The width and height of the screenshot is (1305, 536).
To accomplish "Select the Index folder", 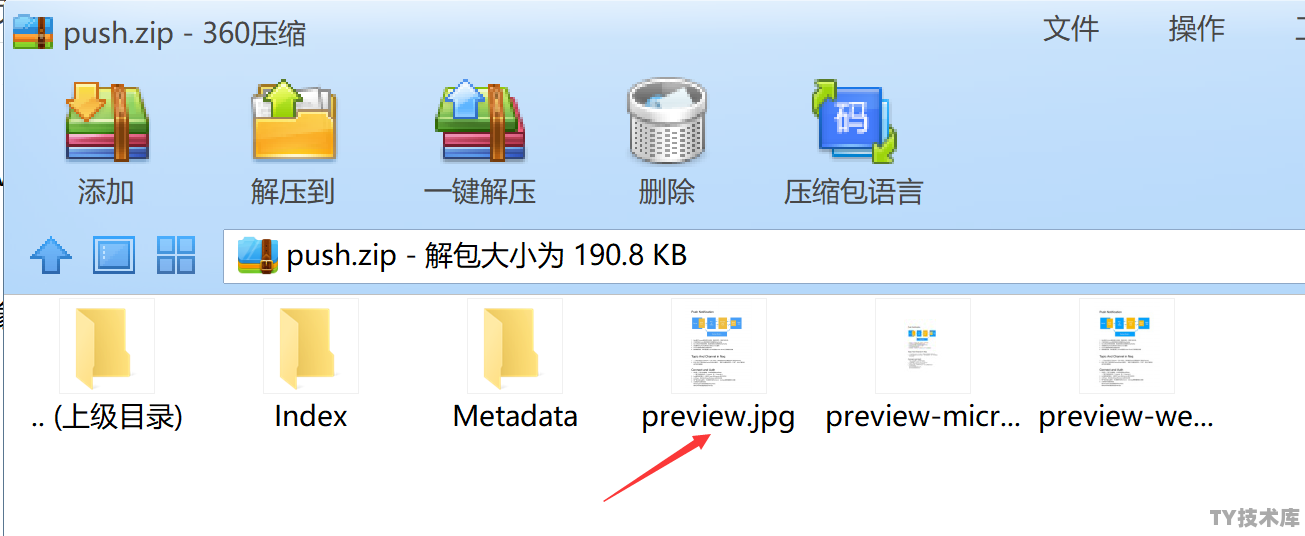I will point(311,346).
